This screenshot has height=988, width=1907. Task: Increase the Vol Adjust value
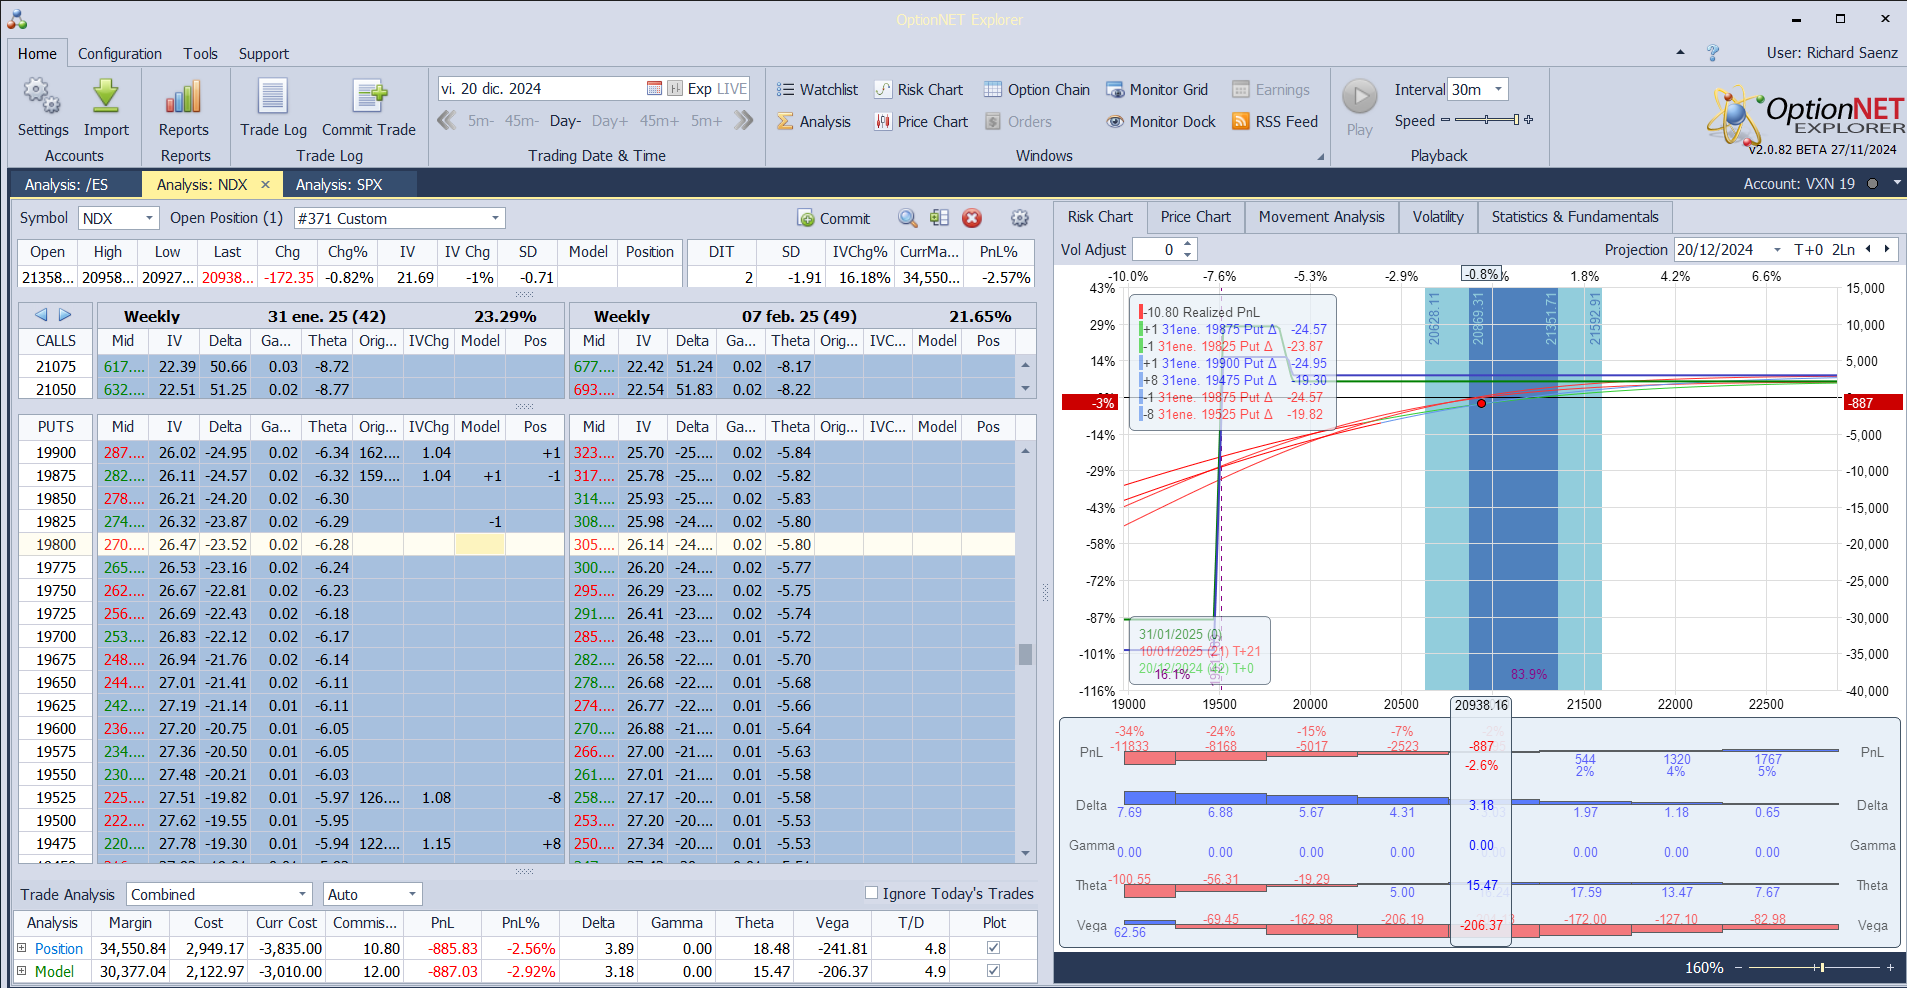coord(1187,244)
